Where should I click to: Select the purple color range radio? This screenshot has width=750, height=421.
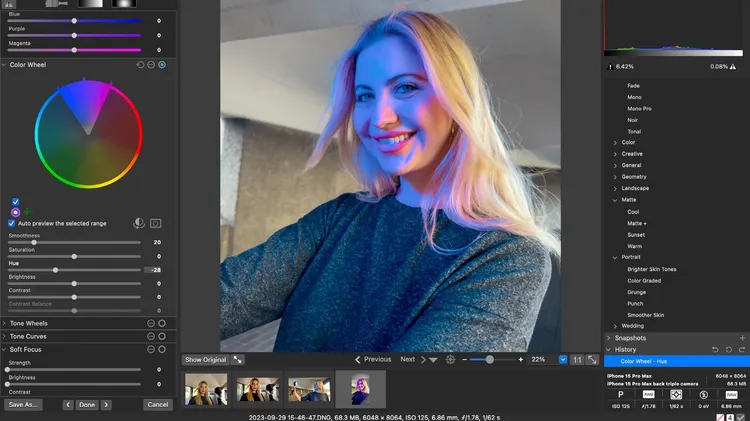(15, 212)
